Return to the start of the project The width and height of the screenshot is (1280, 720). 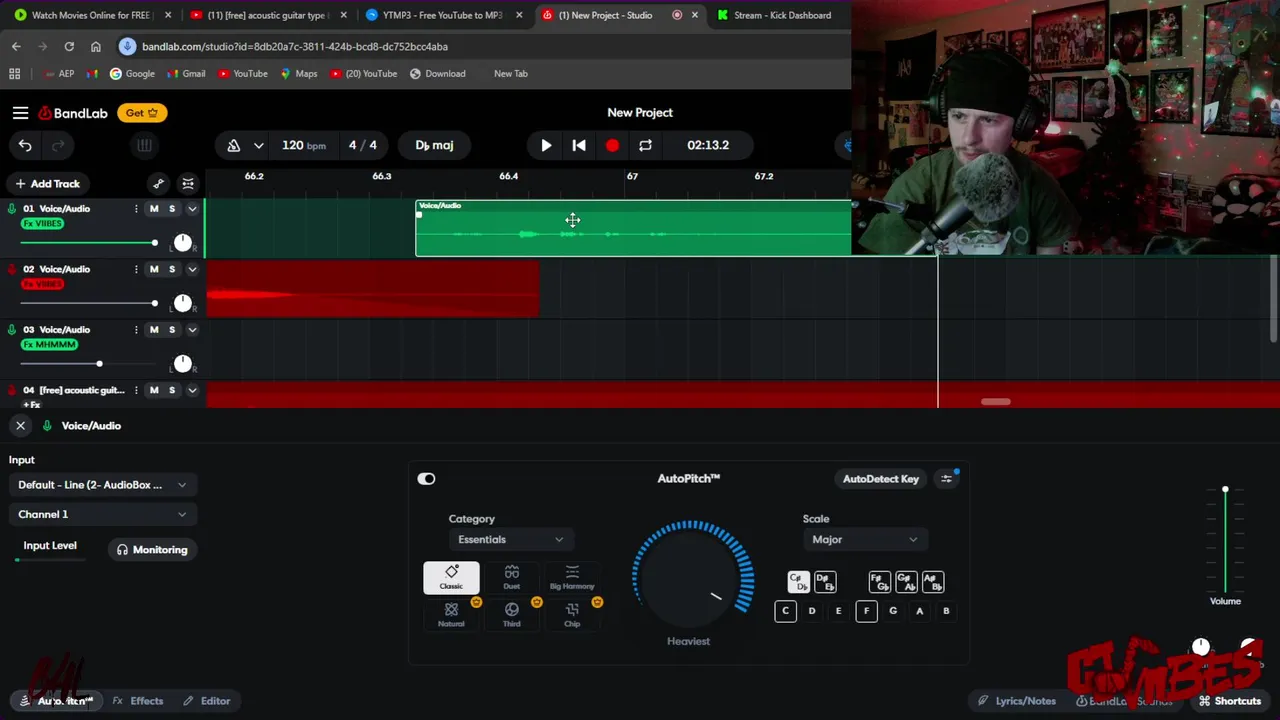pyautogui.click(x=579, y=146)
